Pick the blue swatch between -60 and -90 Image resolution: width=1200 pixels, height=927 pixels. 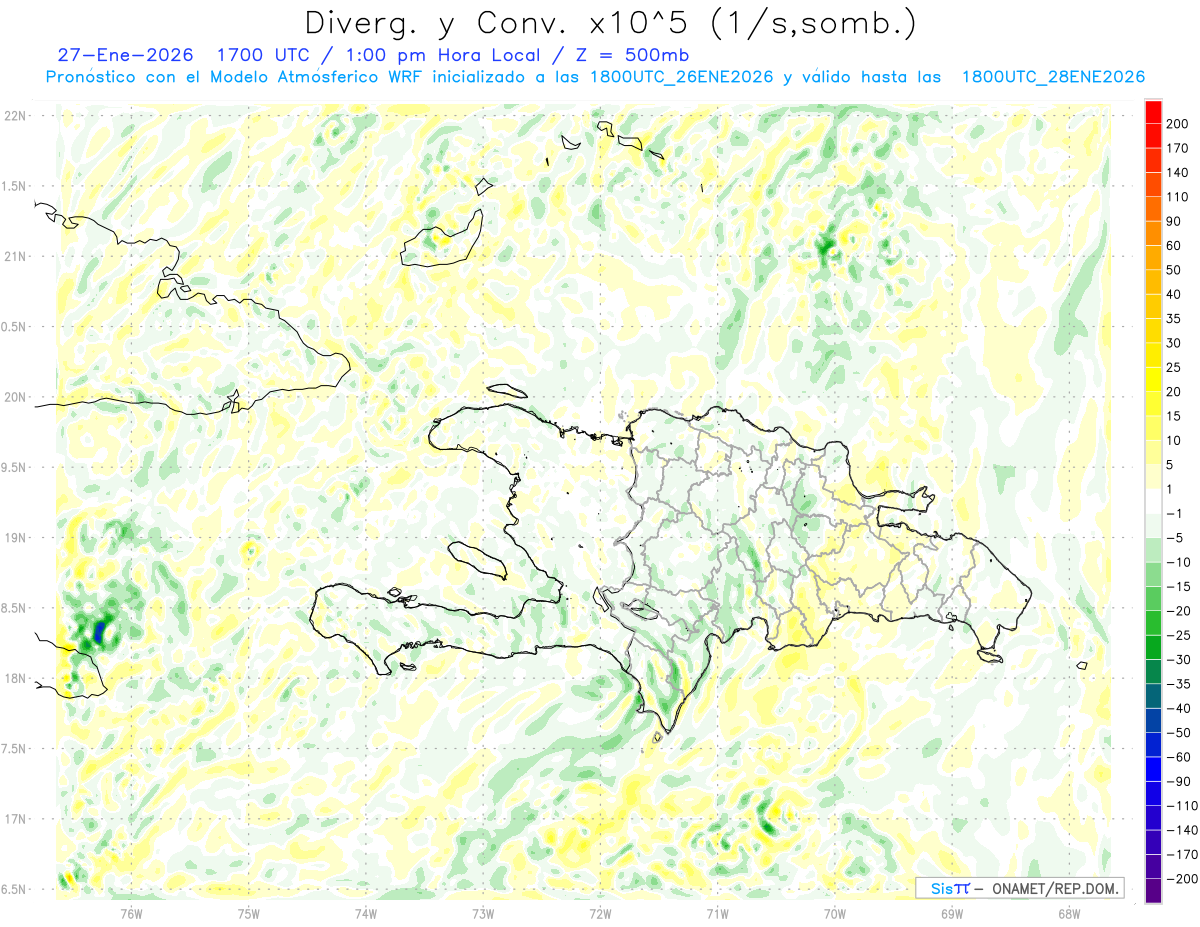coord(1153,769)
